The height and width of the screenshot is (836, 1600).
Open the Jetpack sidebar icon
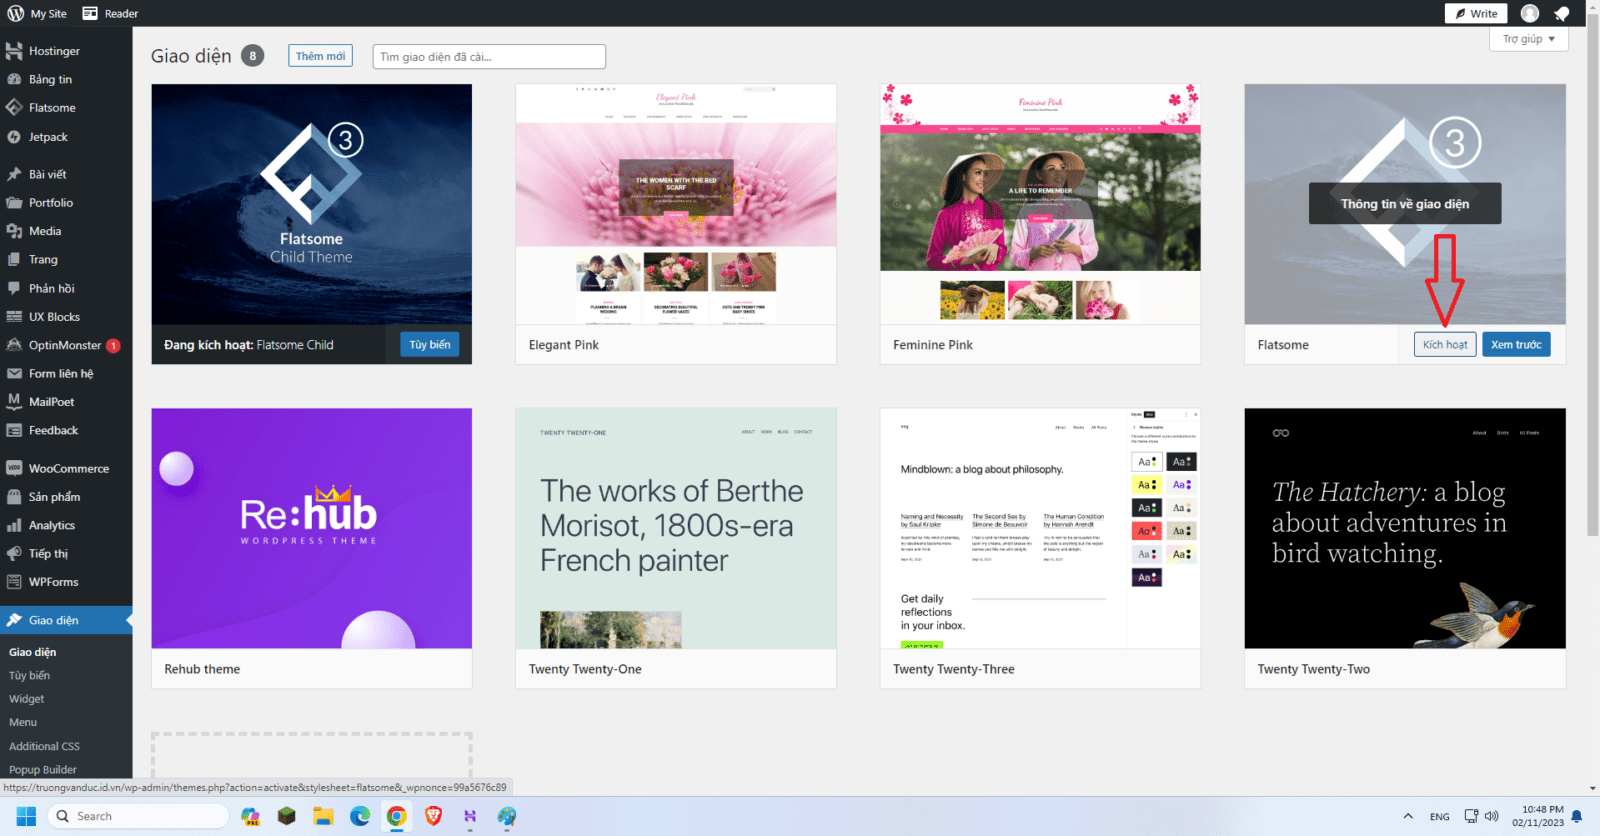(14, 137)
